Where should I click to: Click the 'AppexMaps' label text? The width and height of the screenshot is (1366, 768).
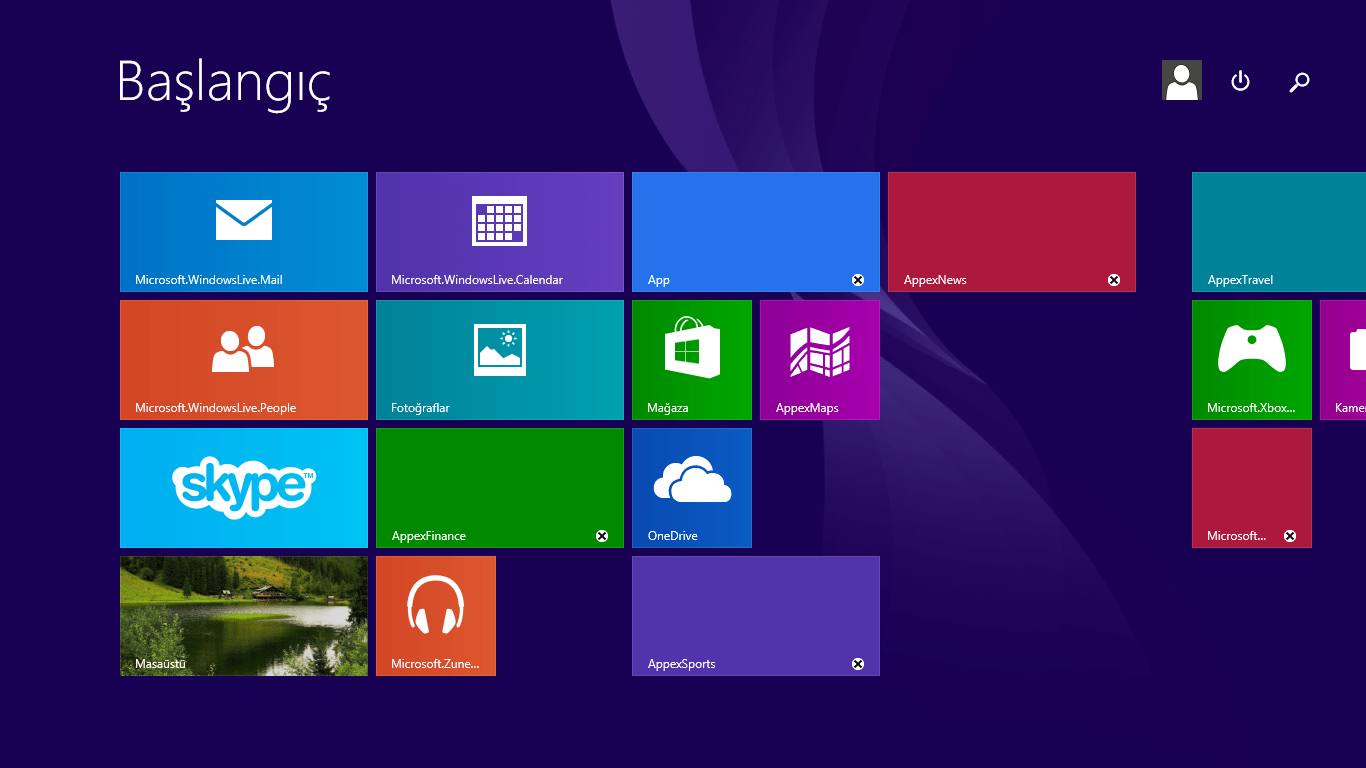[x=807, y=408]
